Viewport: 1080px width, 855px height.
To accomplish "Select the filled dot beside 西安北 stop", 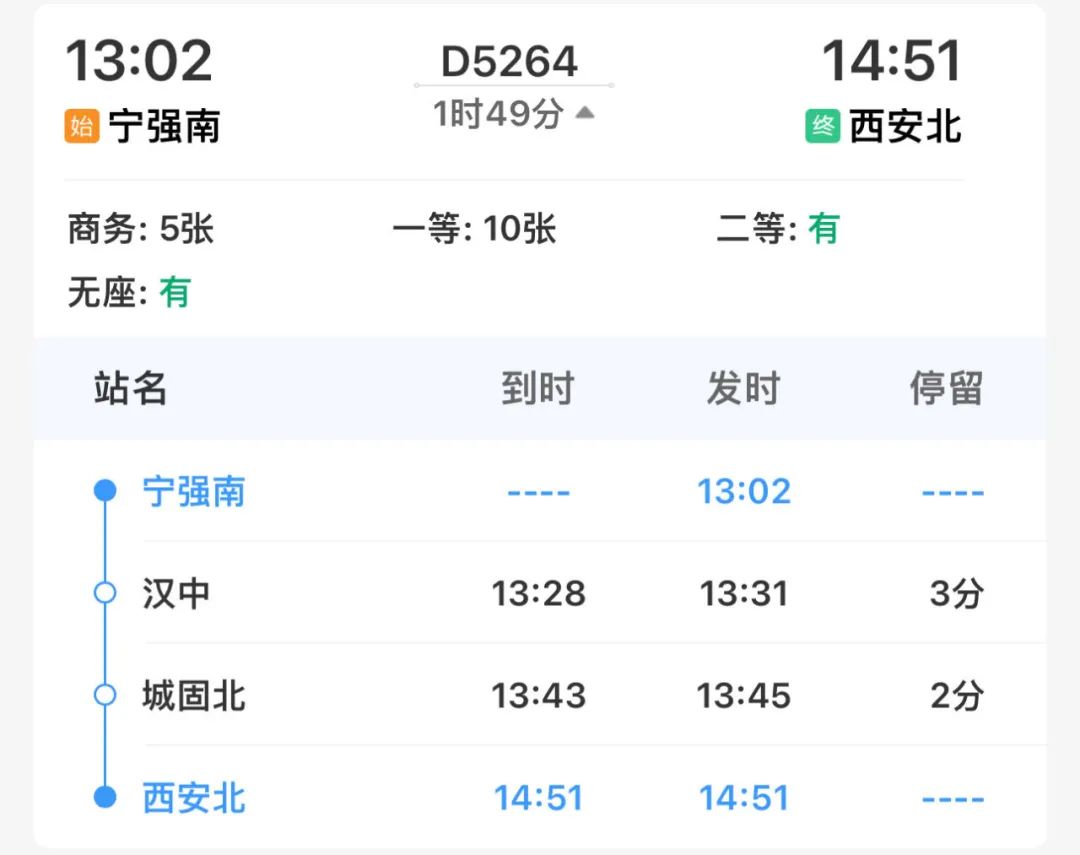I will 105,797.
